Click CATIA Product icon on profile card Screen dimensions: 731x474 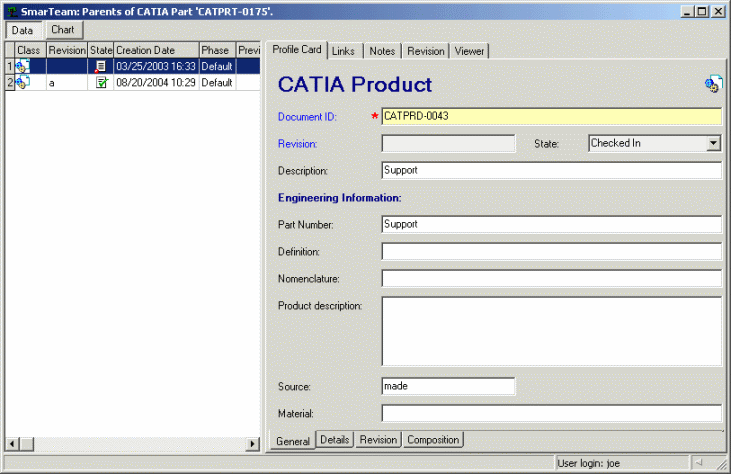713,84
